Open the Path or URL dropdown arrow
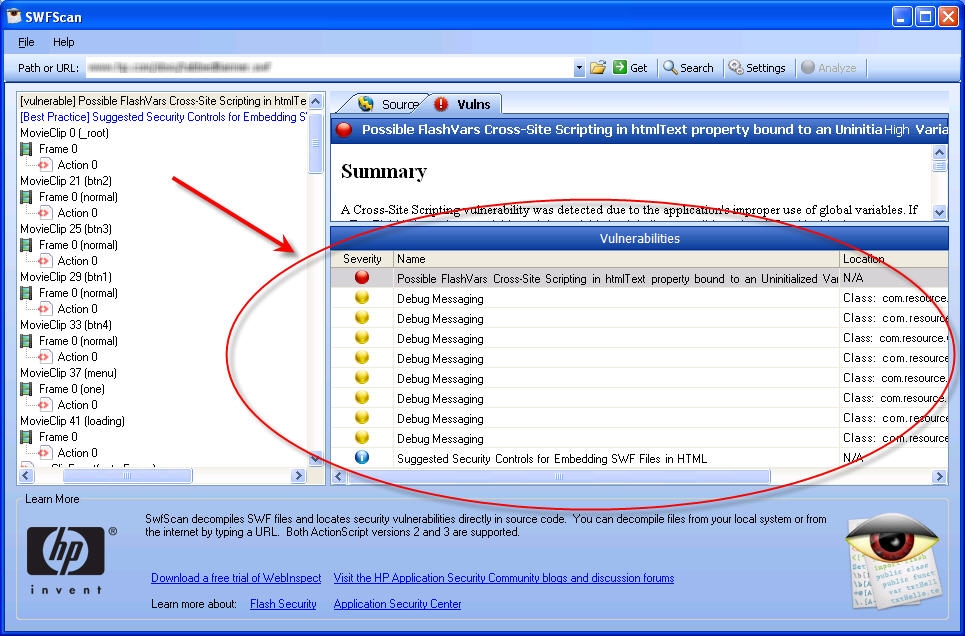The width and height of the screenshot is (965, 636). click(x=579, y=69)
